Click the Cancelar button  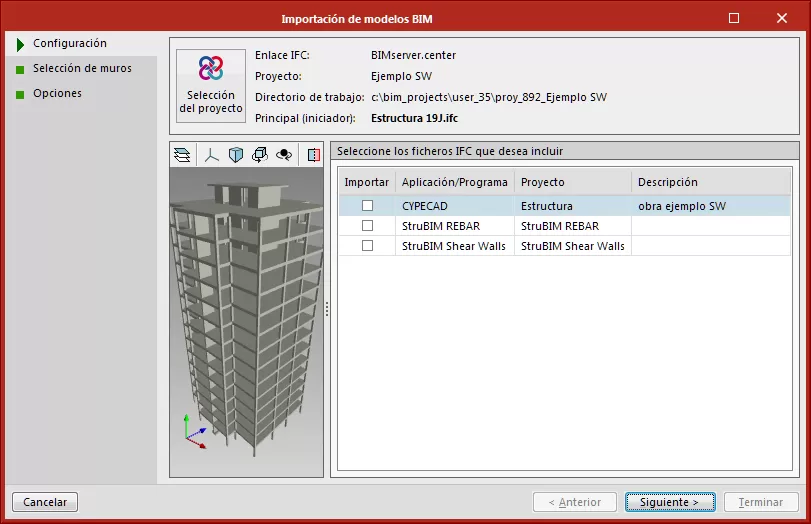[45, 502]
